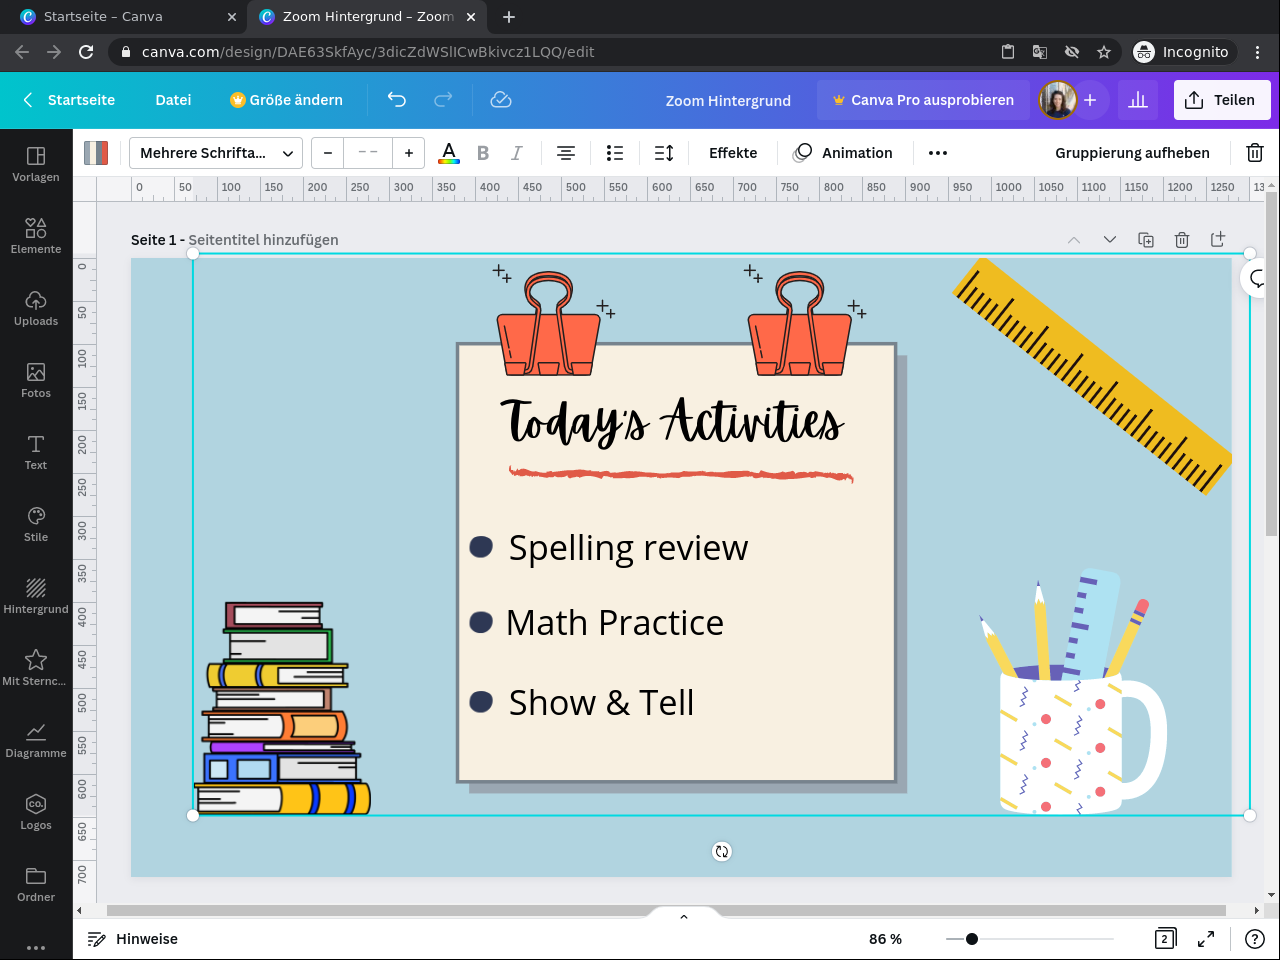Add Seitentitel hinzufügen page title
The width and height of the screenshot is (1280, 960).
(263, 240)
